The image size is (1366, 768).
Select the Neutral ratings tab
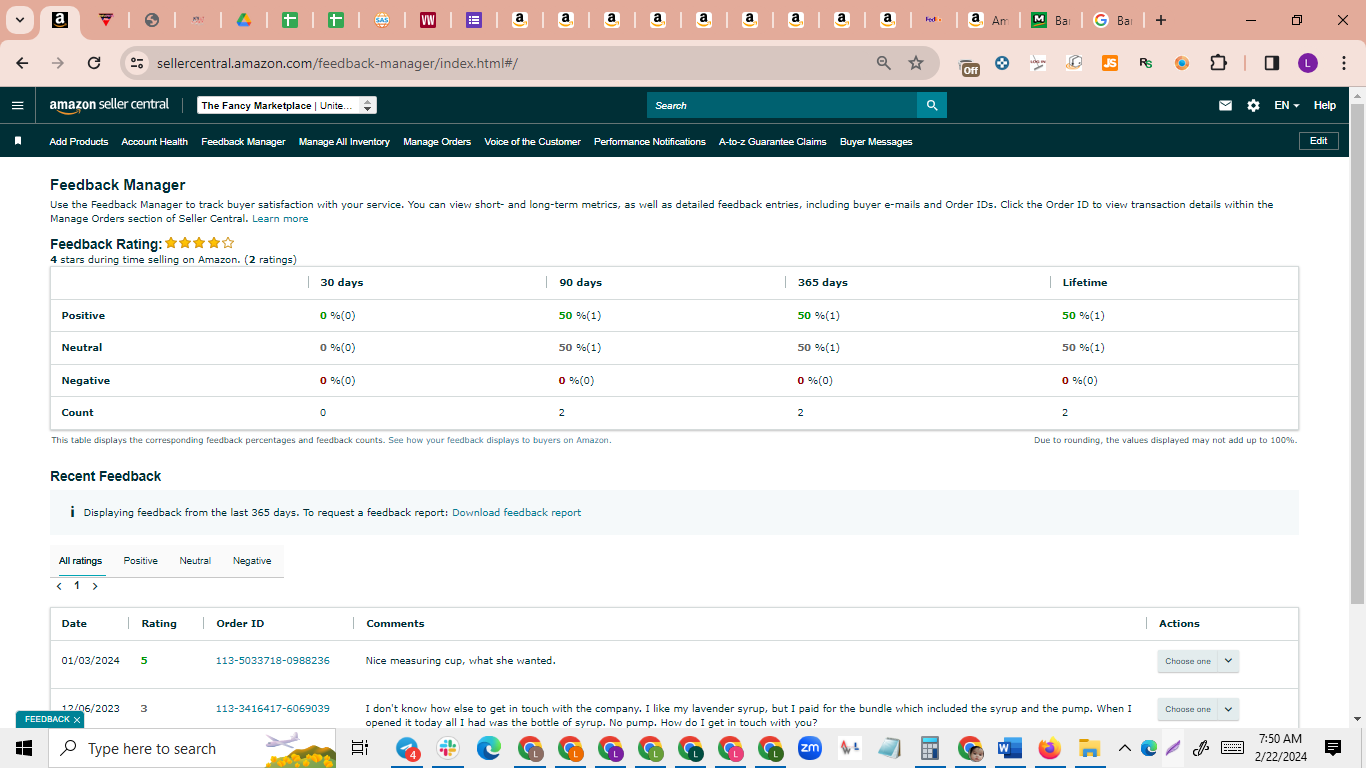point(195,561)
